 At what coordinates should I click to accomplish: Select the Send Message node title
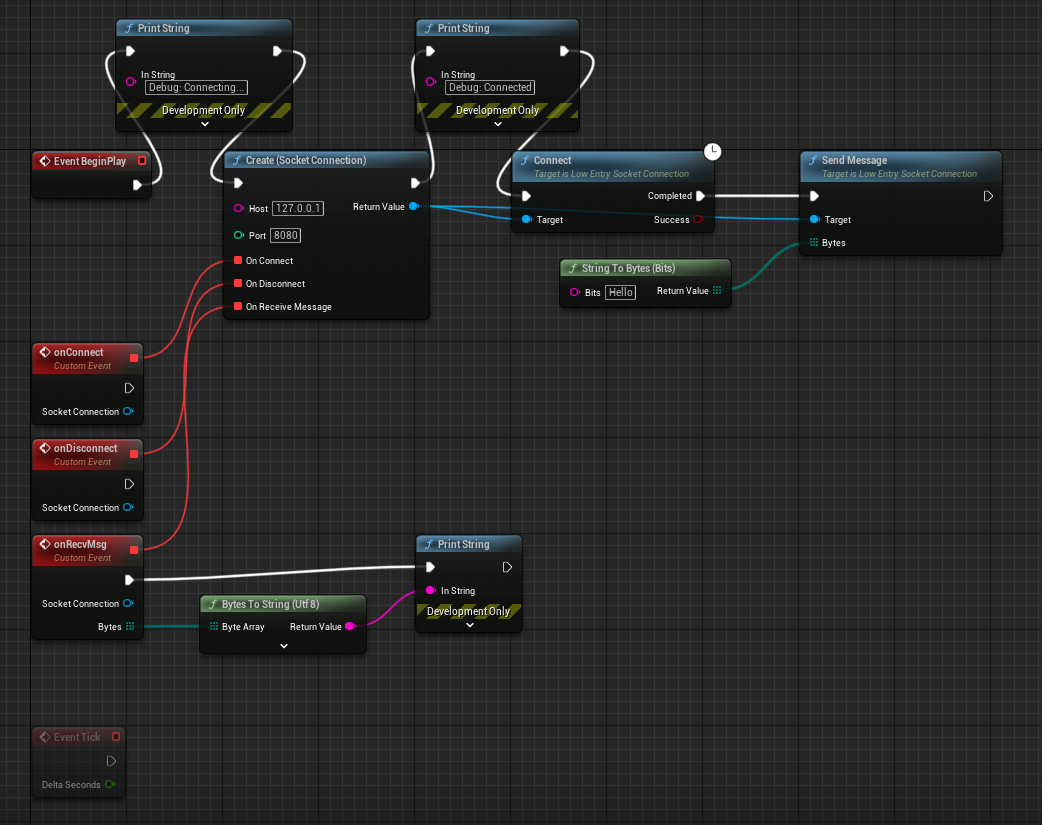tap(854, 160)
